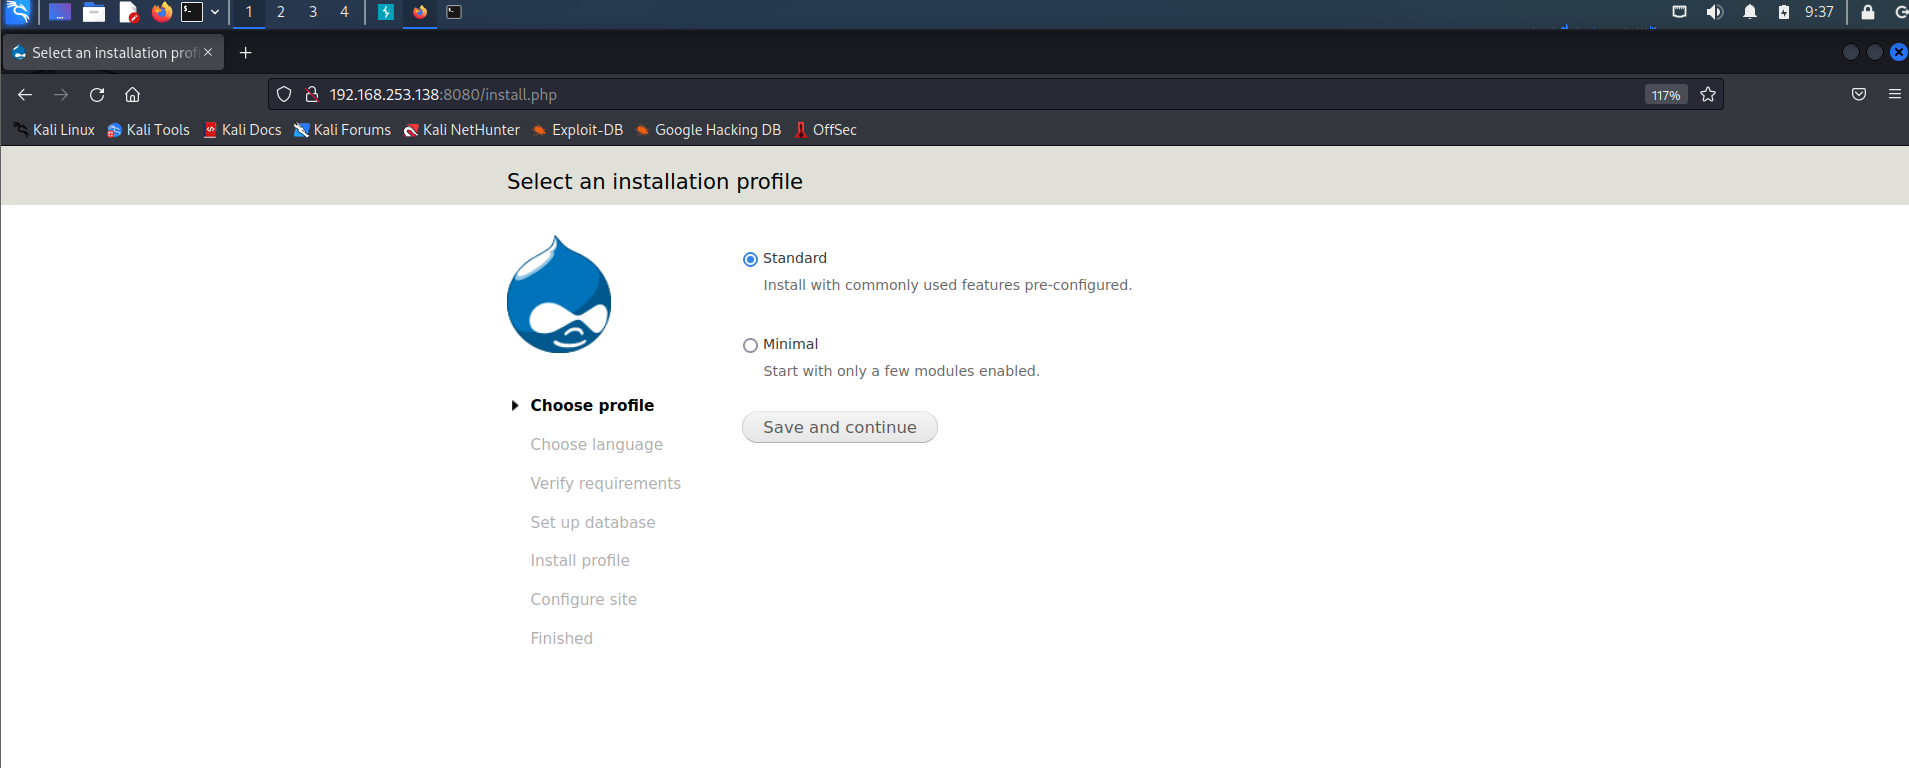Open the Kali Tools bookmark

(x=148, y=130)
